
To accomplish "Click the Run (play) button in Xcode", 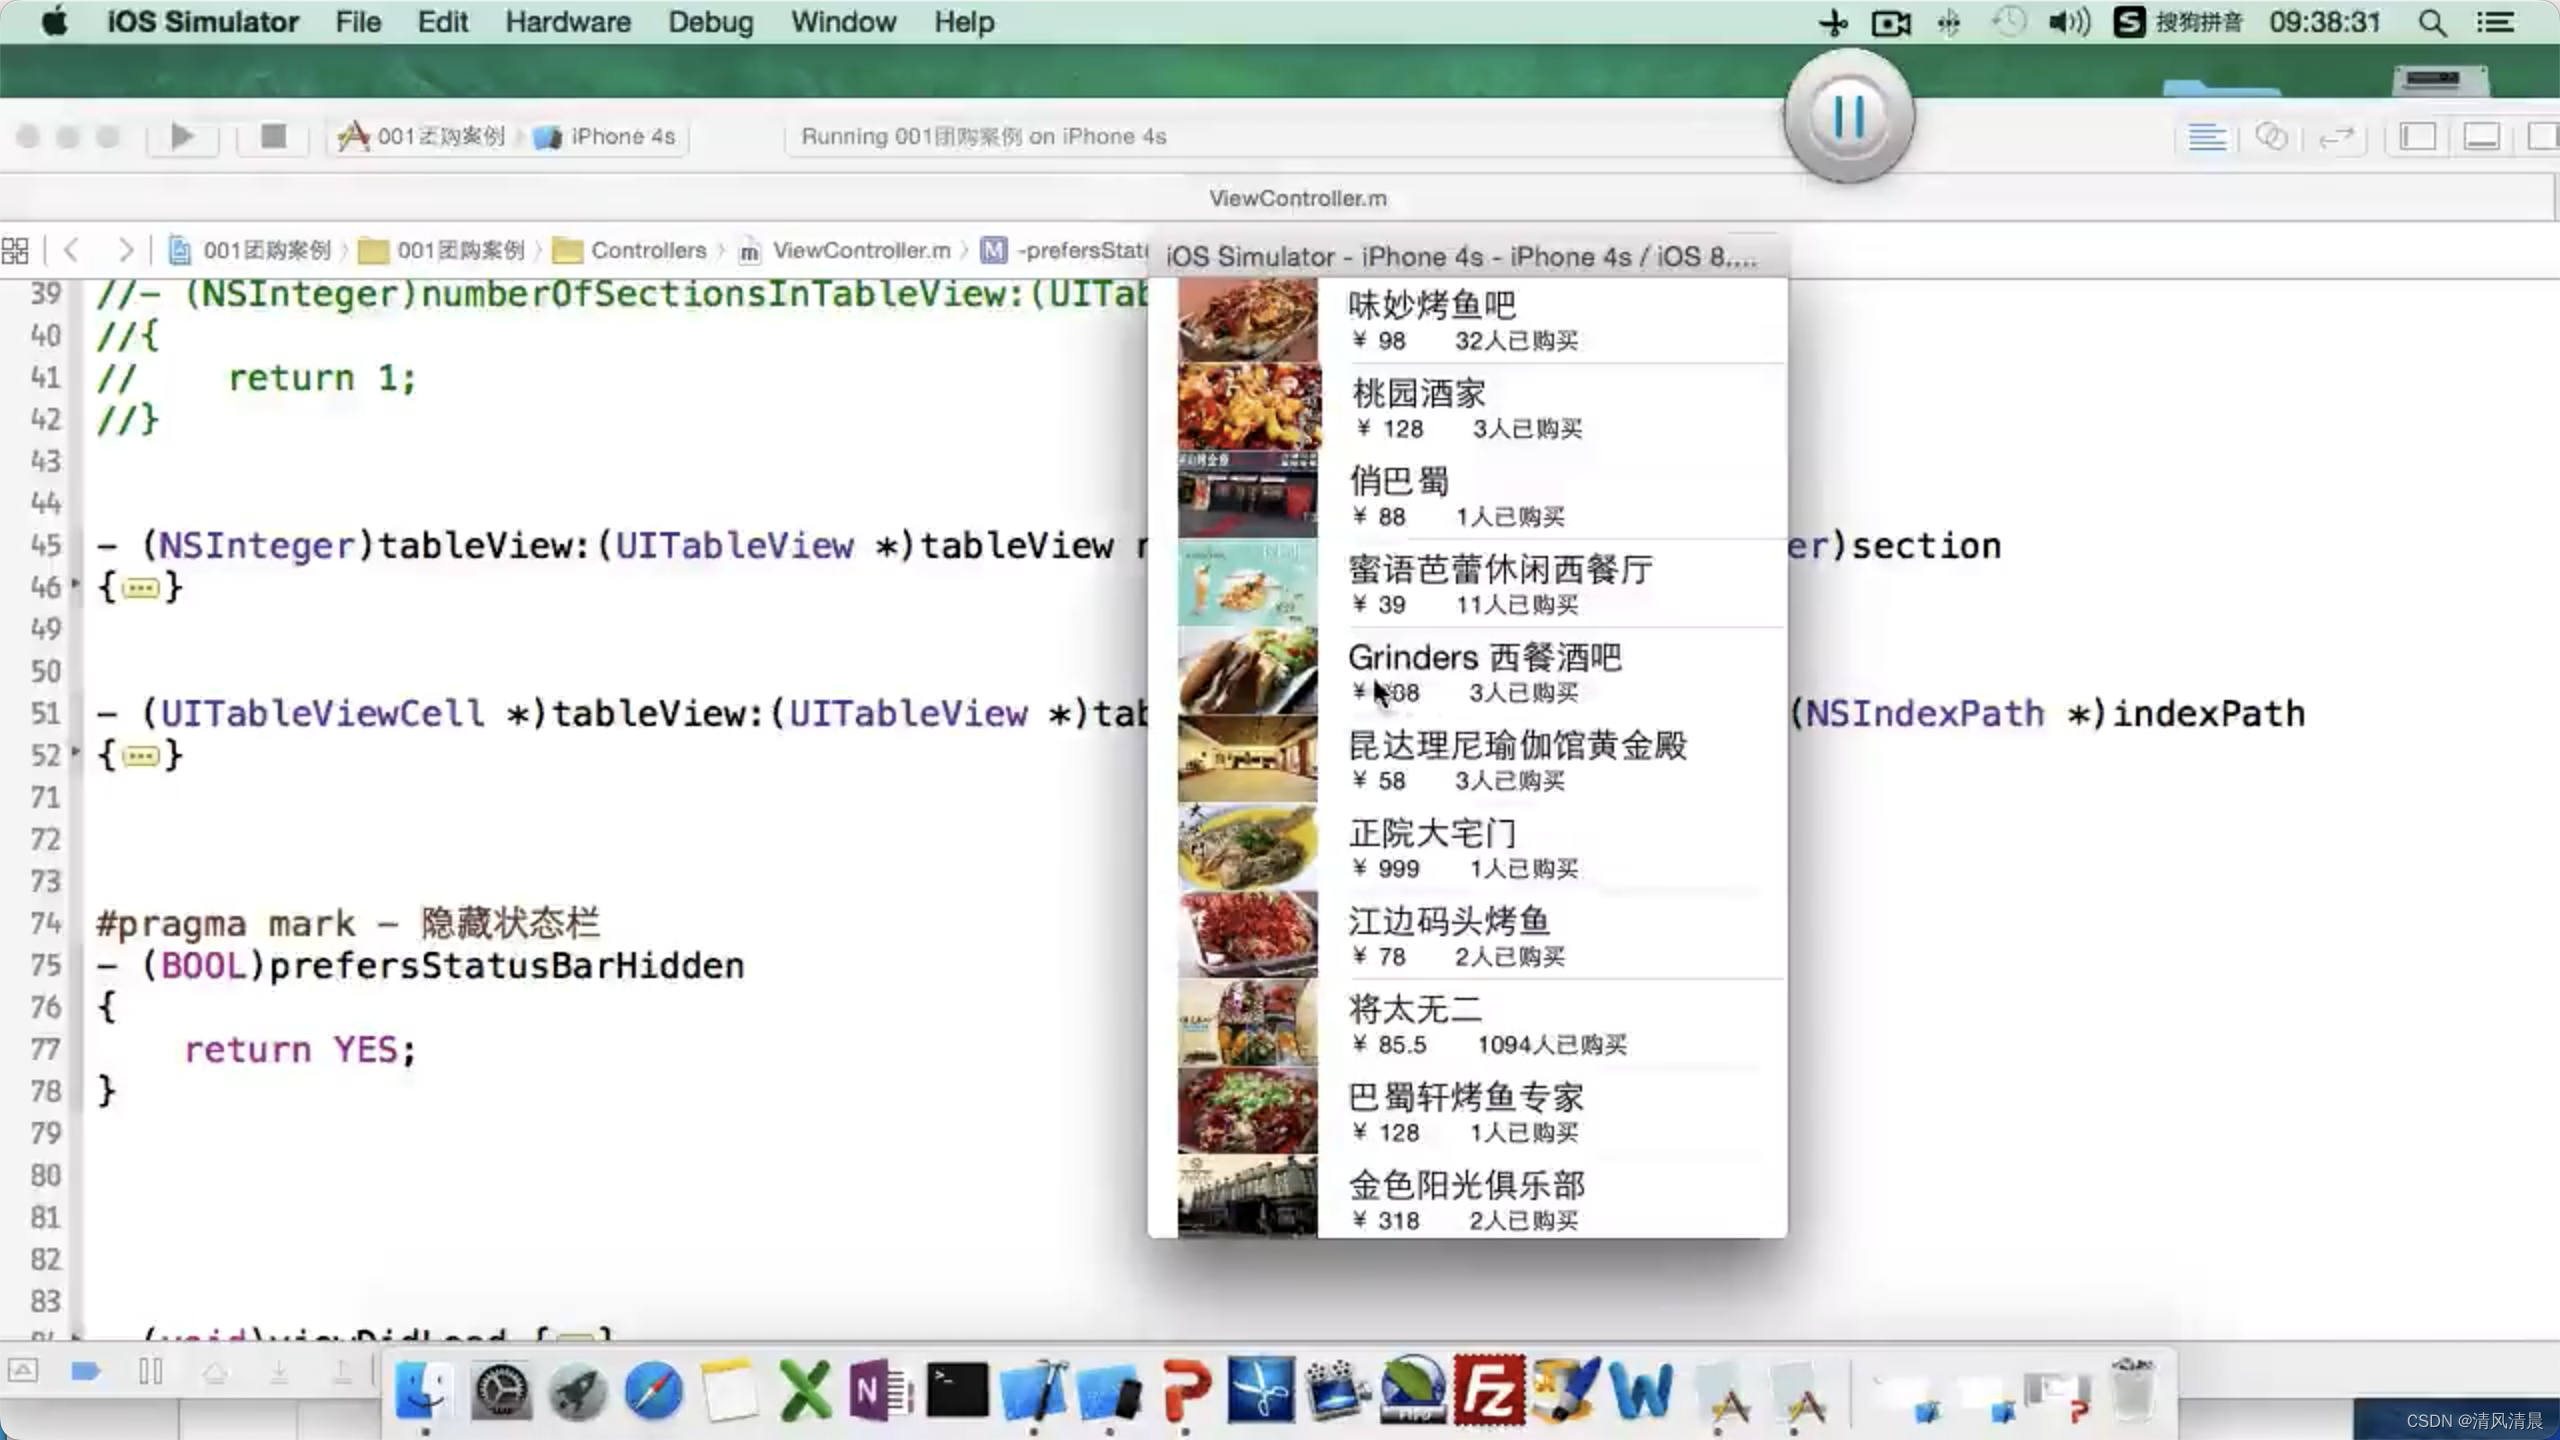I will [x=182, y=136].
